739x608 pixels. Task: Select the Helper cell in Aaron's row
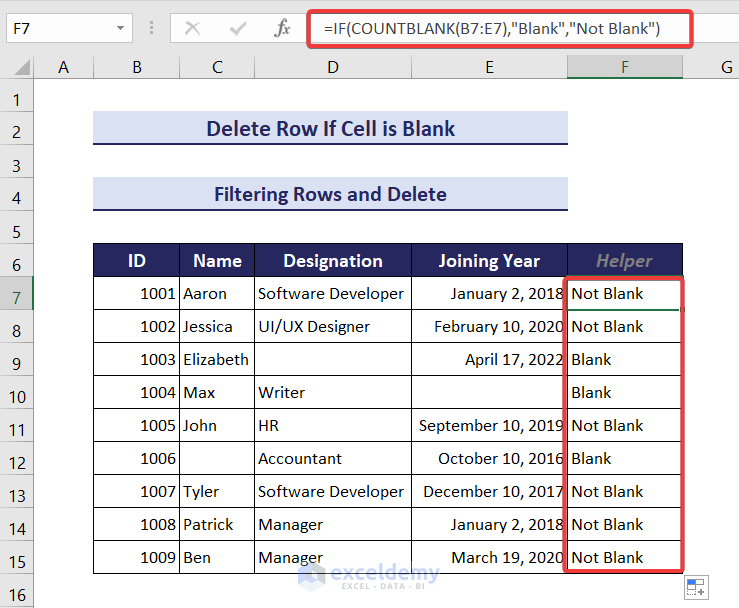(625, 293)
